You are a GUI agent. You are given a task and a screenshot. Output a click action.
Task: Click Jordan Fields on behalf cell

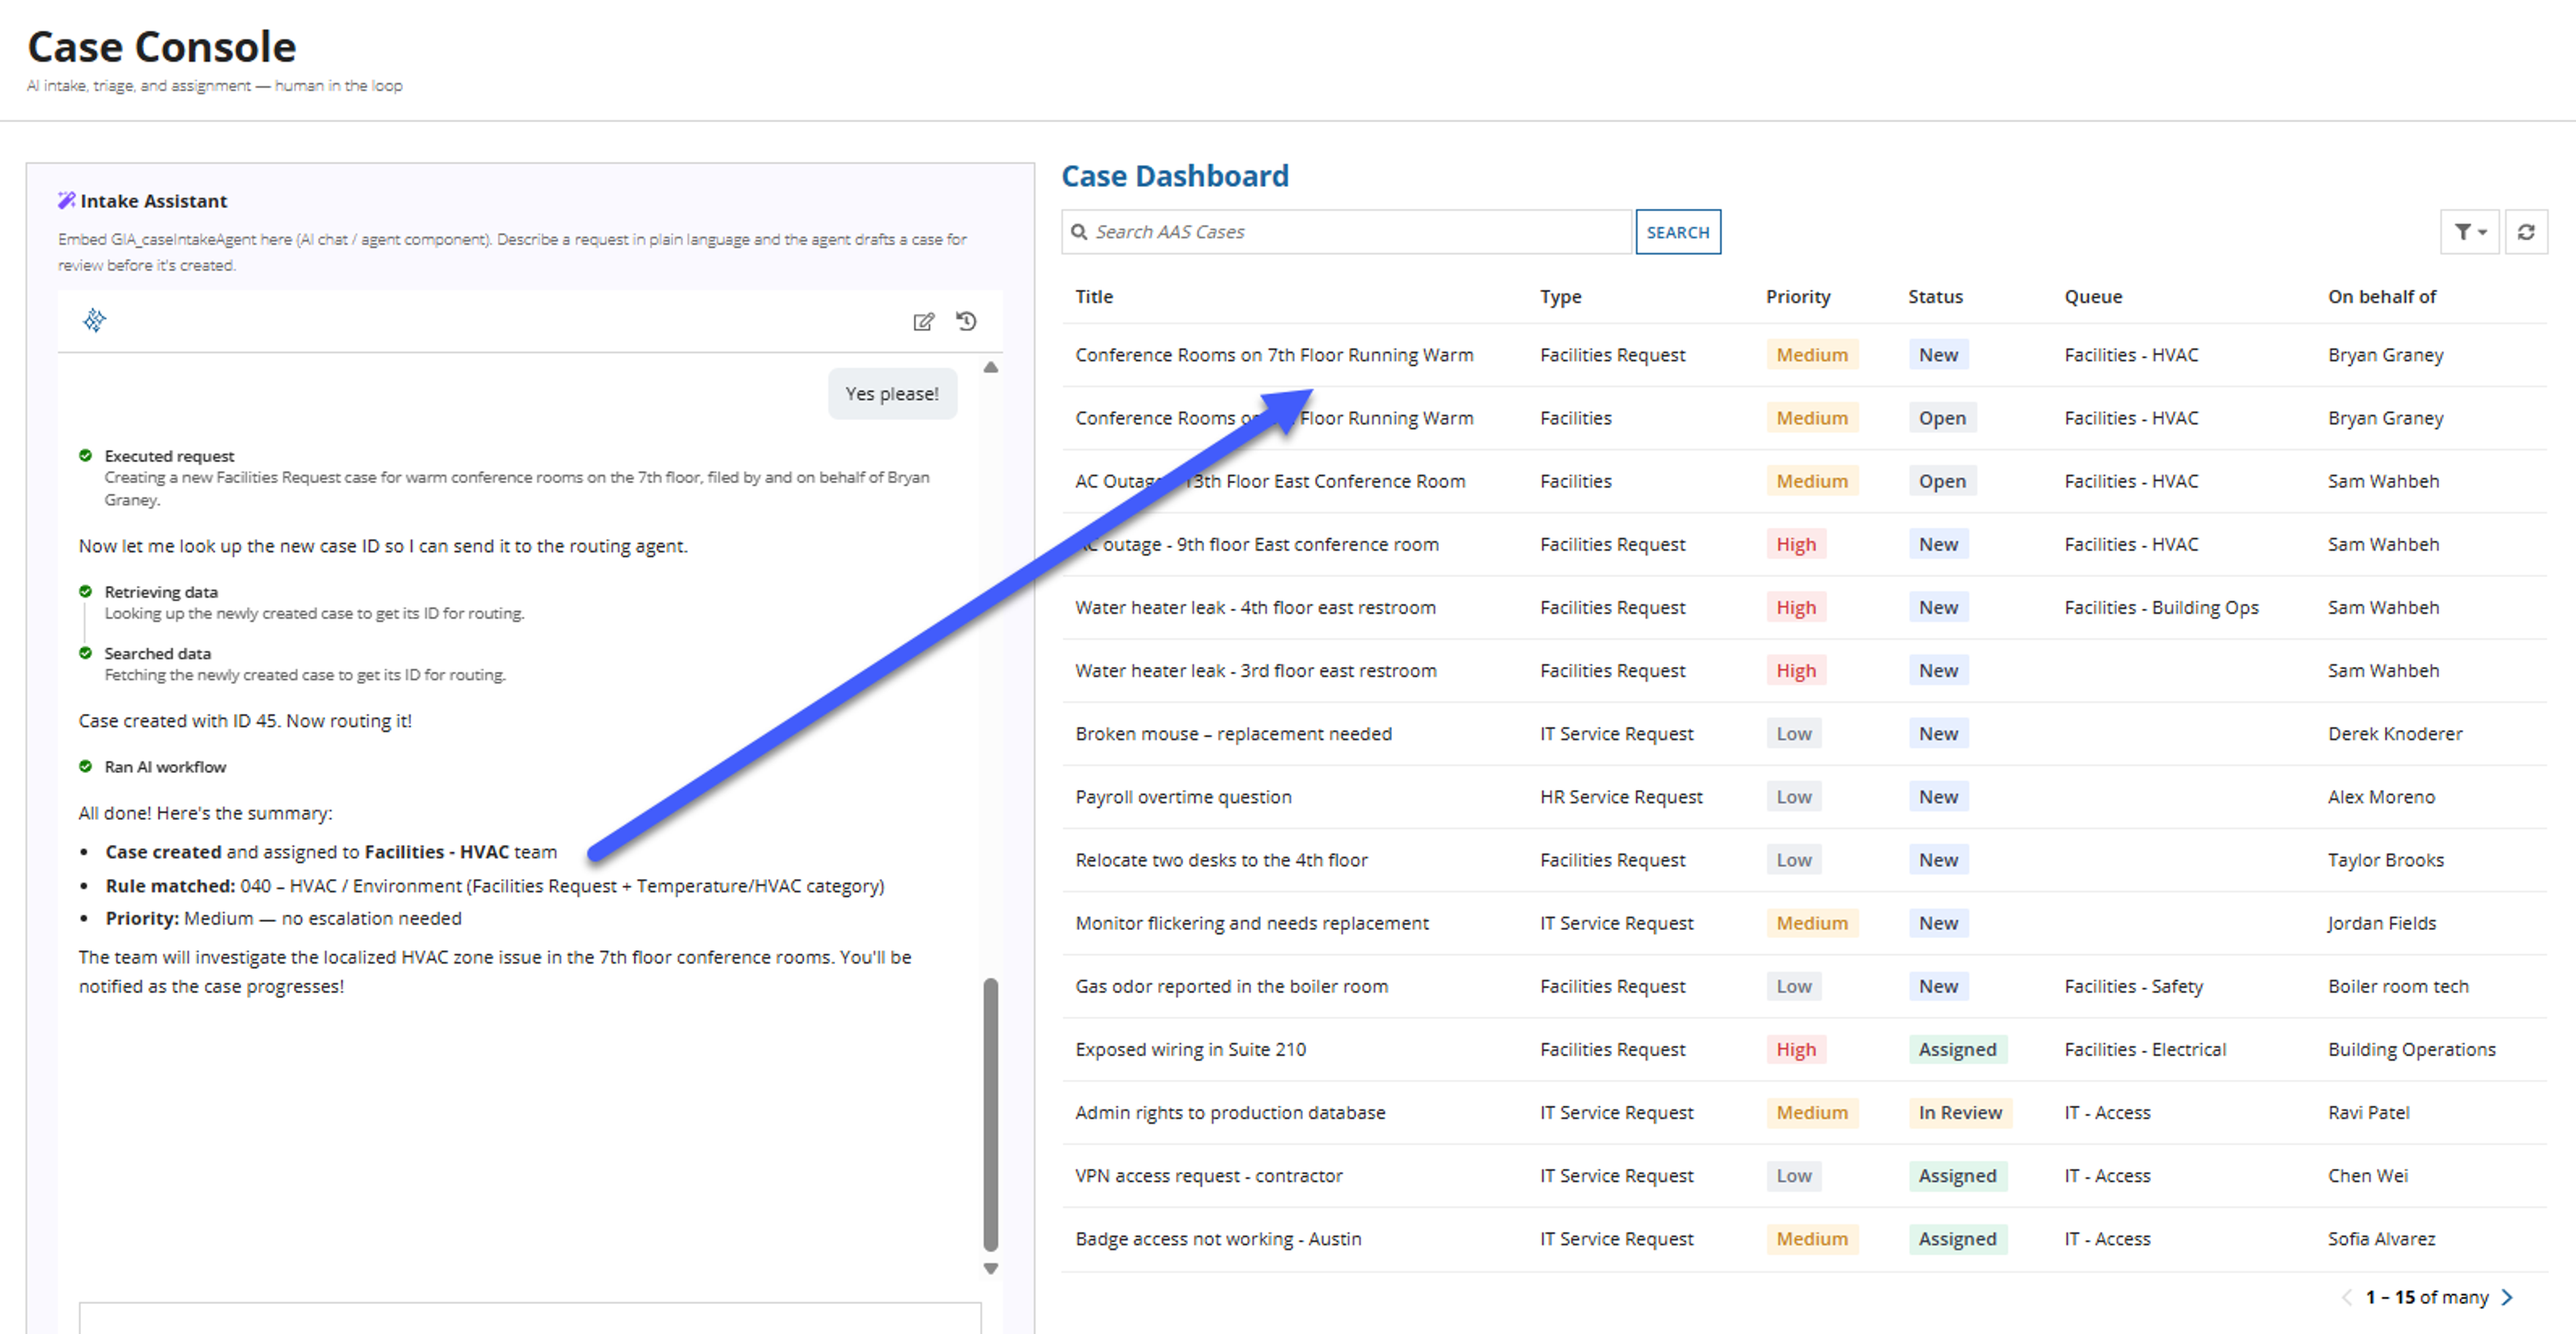click(x=2381, y=922)
